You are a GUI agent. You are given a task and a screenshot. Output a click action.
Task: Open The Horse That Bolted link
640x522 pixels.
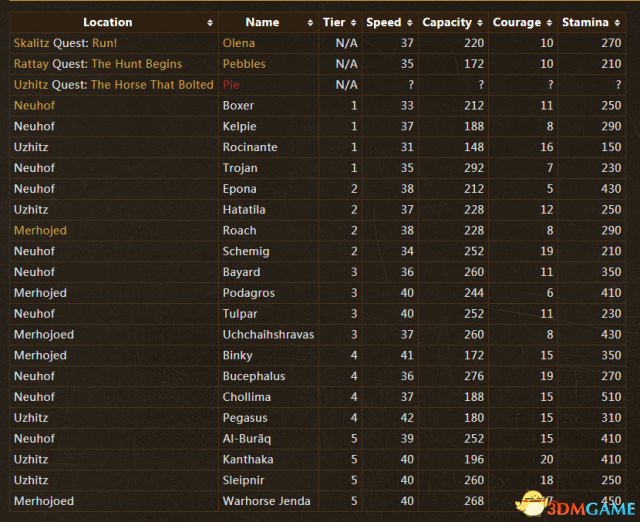152,85
